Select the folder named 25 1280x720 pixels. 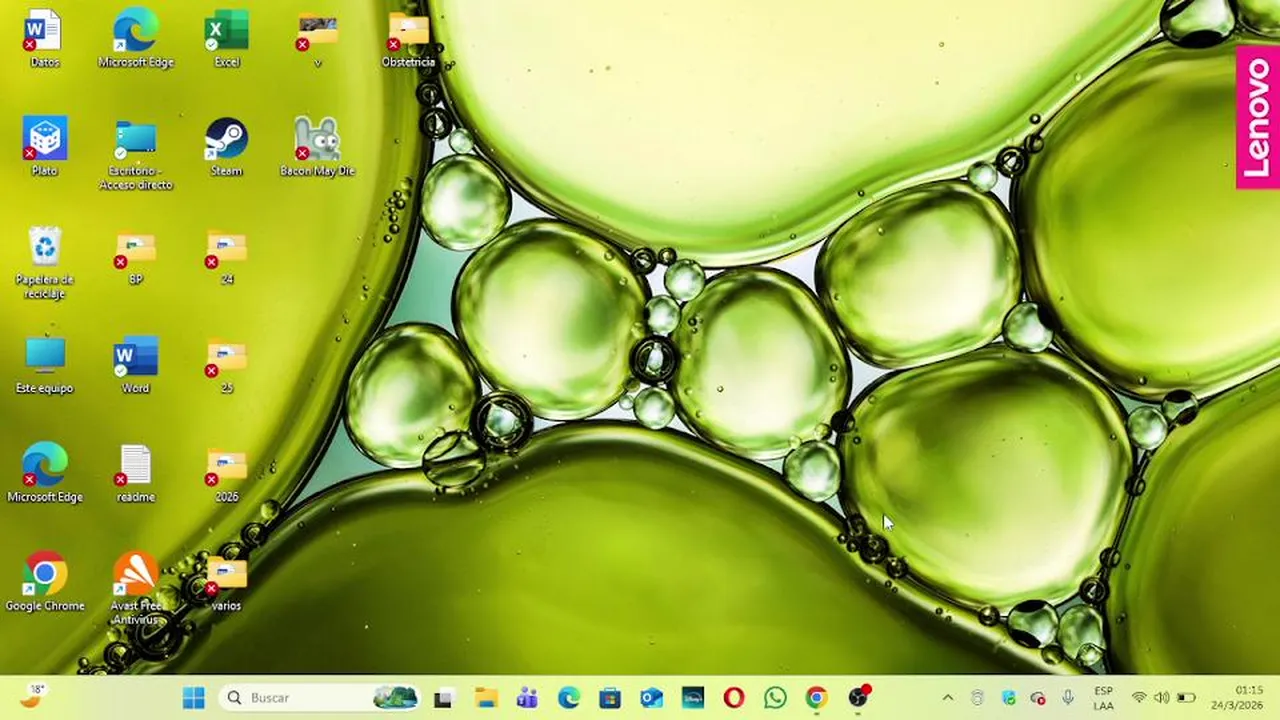(227, 366)
